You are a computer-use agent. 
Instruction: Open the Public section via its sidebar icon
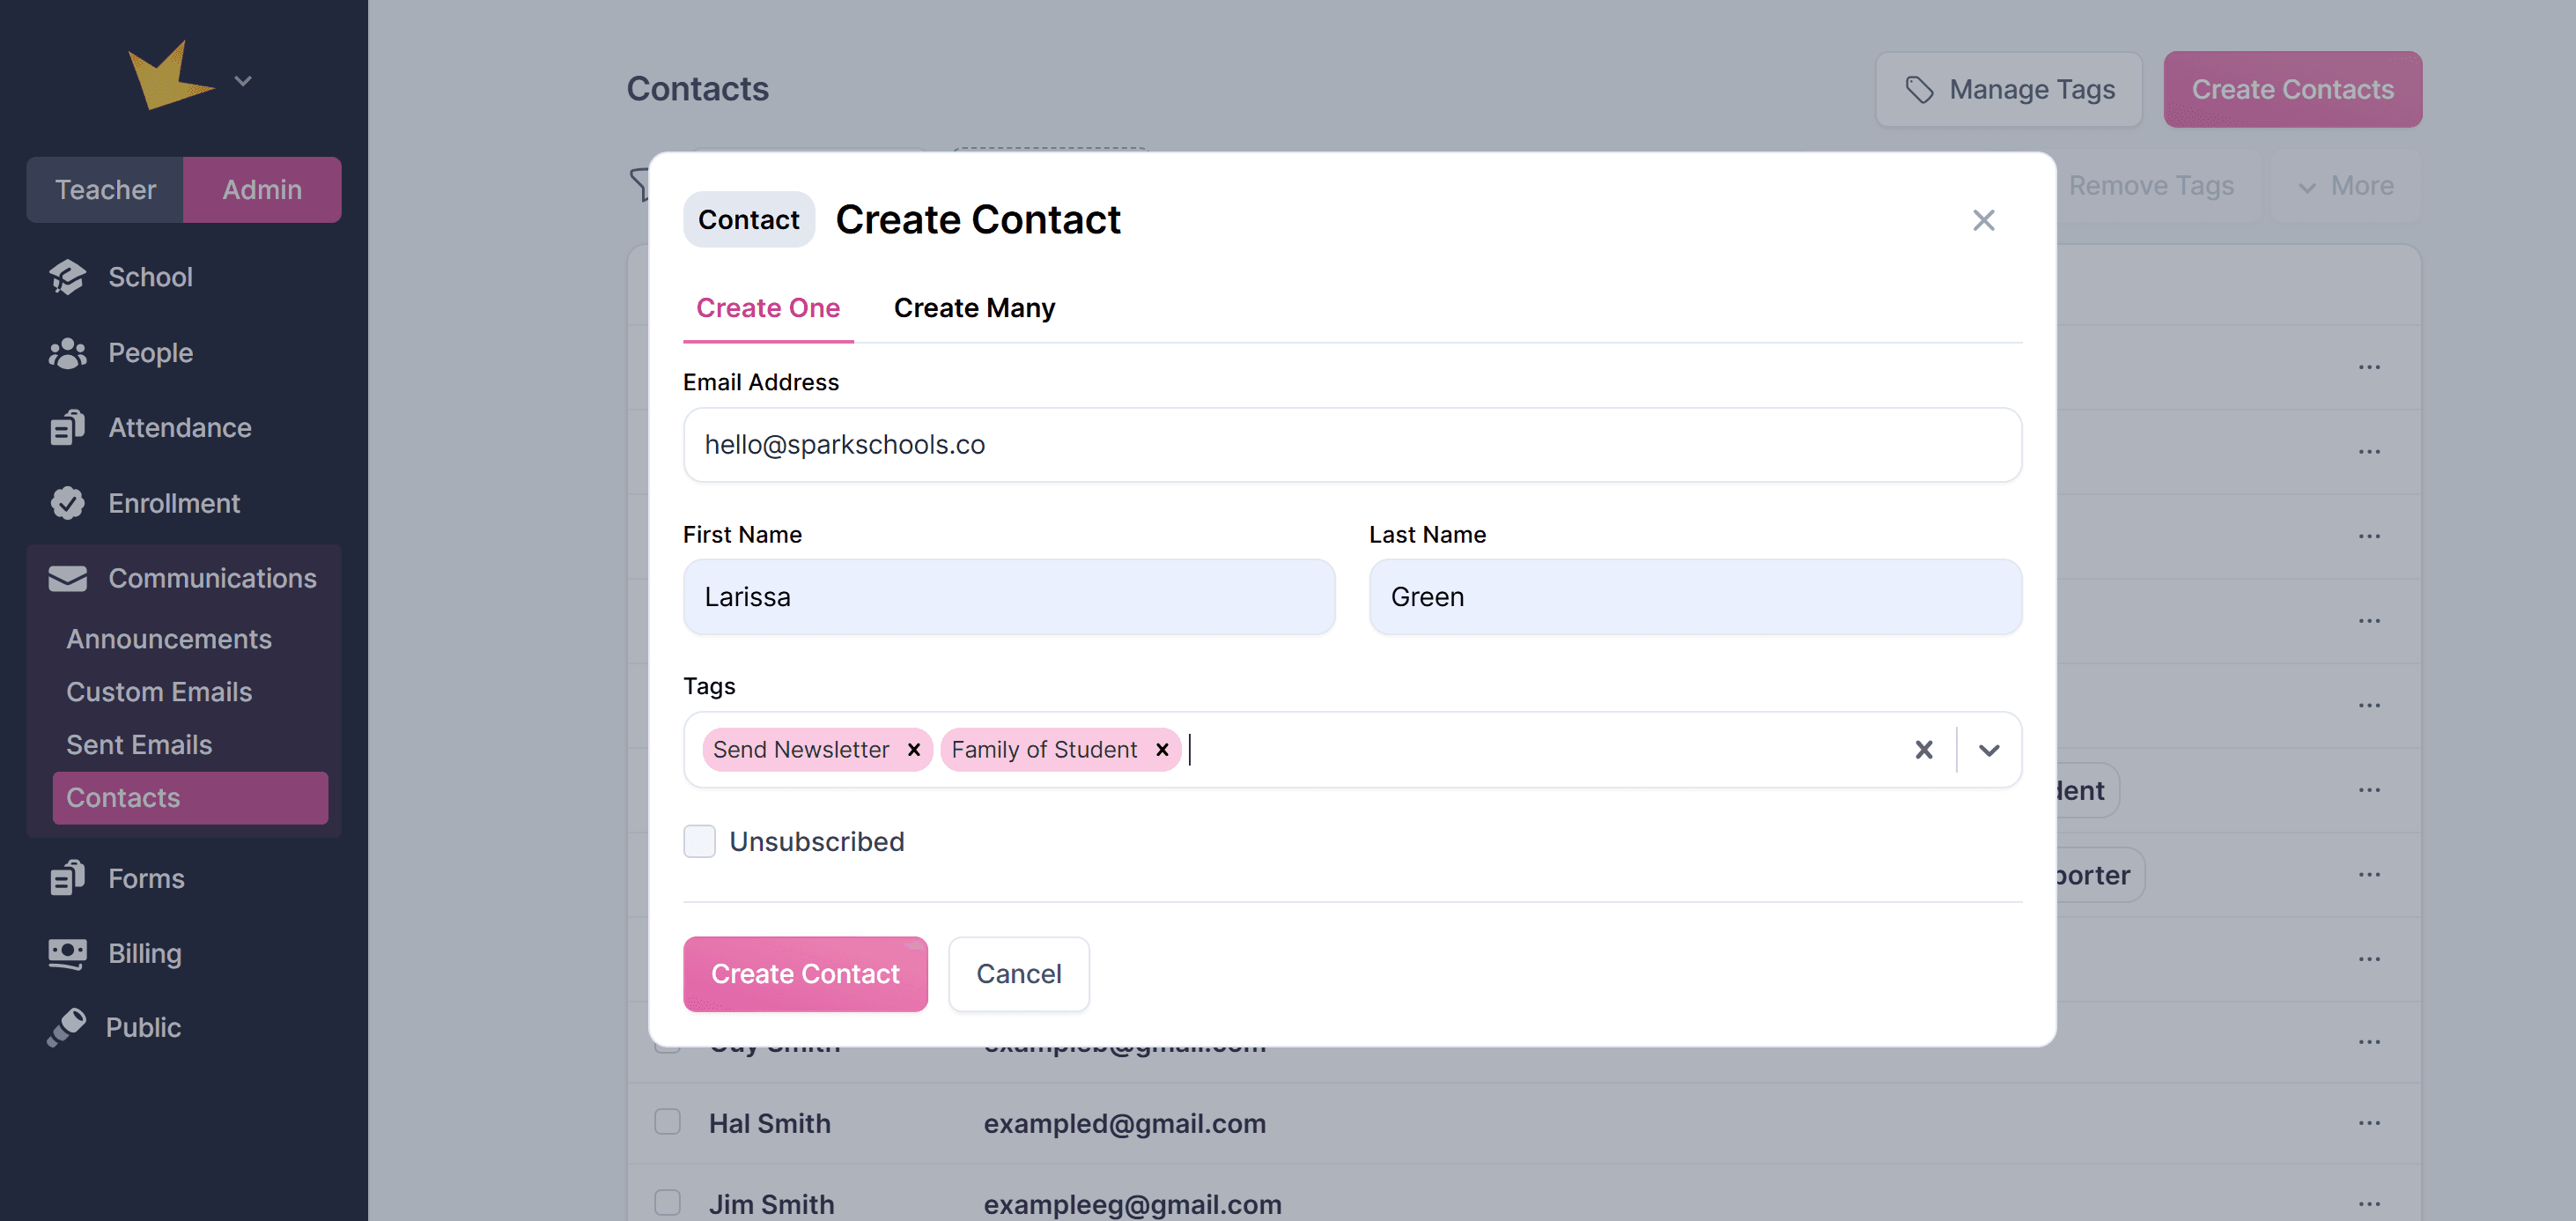tap(67, 1027)
